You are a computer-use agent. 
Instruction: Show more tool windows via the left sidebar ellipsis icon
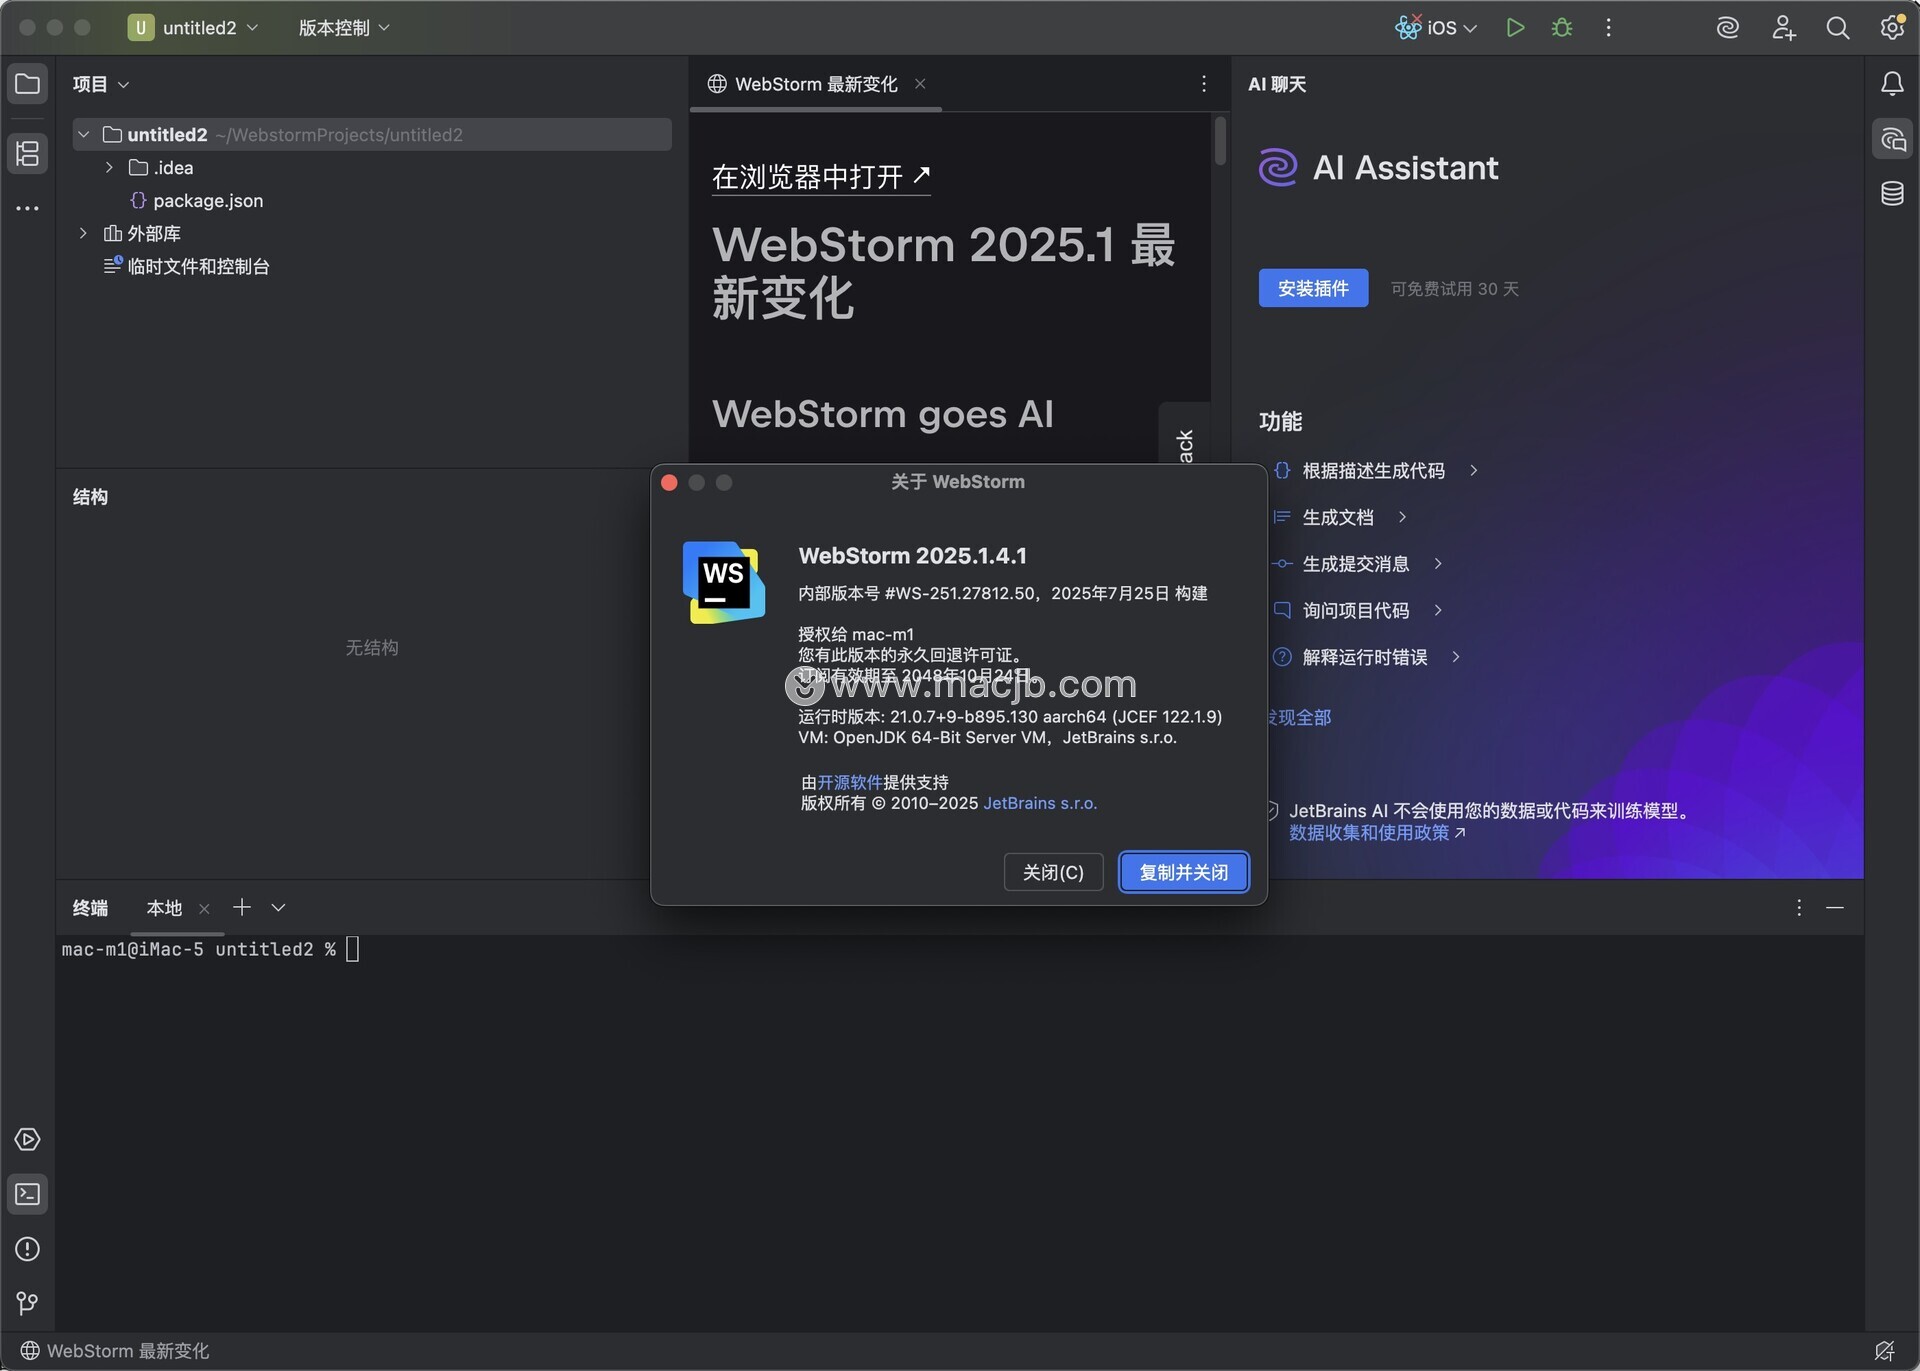27,208
